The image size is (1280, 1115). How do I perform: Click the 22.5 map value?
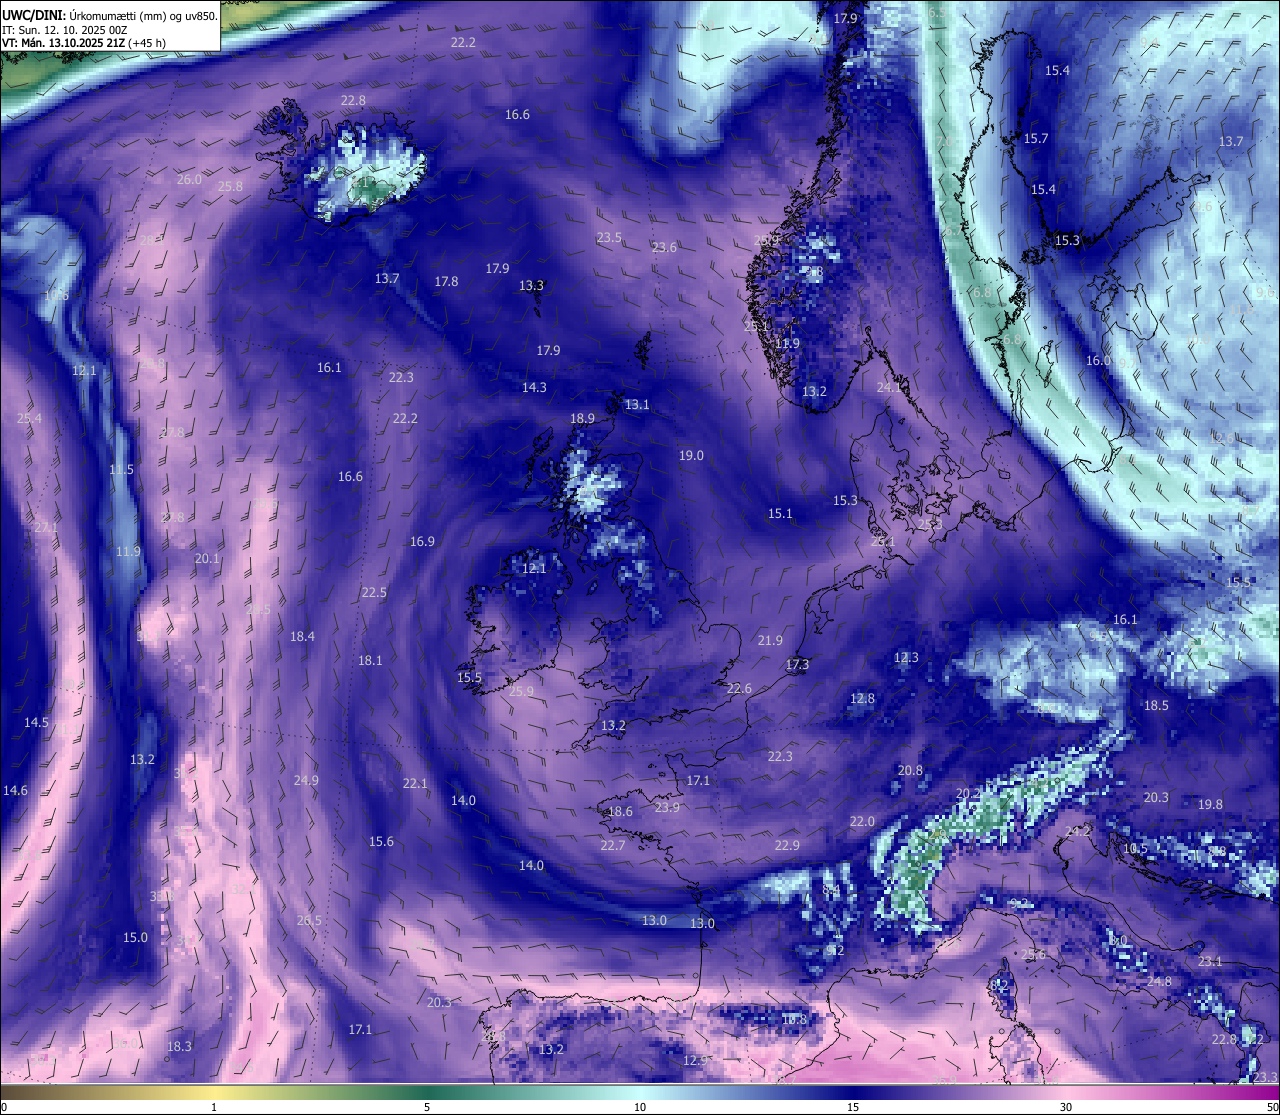[374, 593]
